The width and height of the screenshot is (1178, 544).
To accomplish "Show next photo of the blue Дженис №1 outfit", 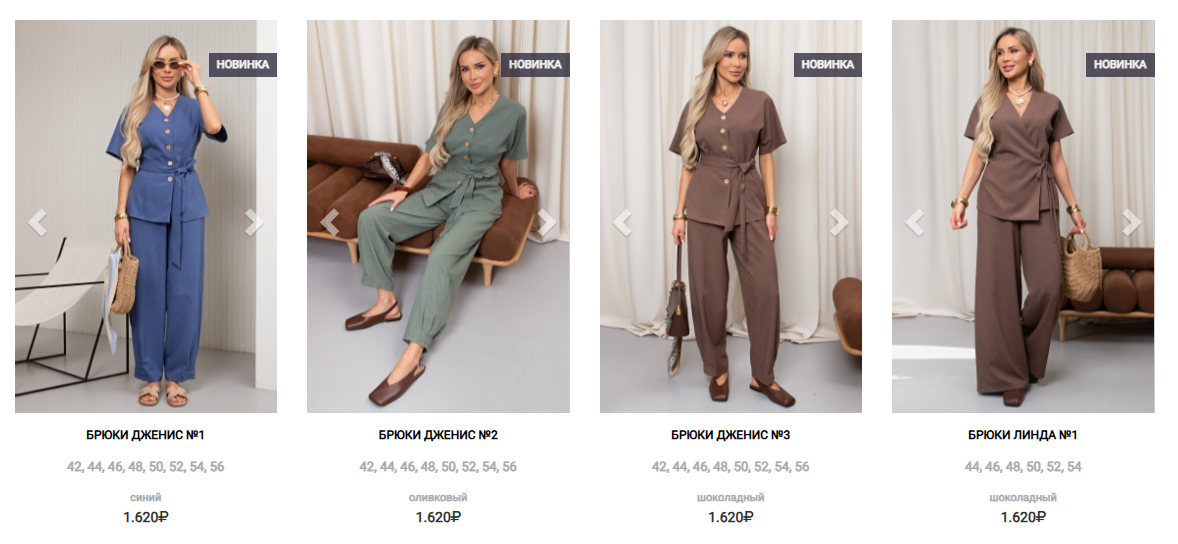I will [x=254, y=222].
